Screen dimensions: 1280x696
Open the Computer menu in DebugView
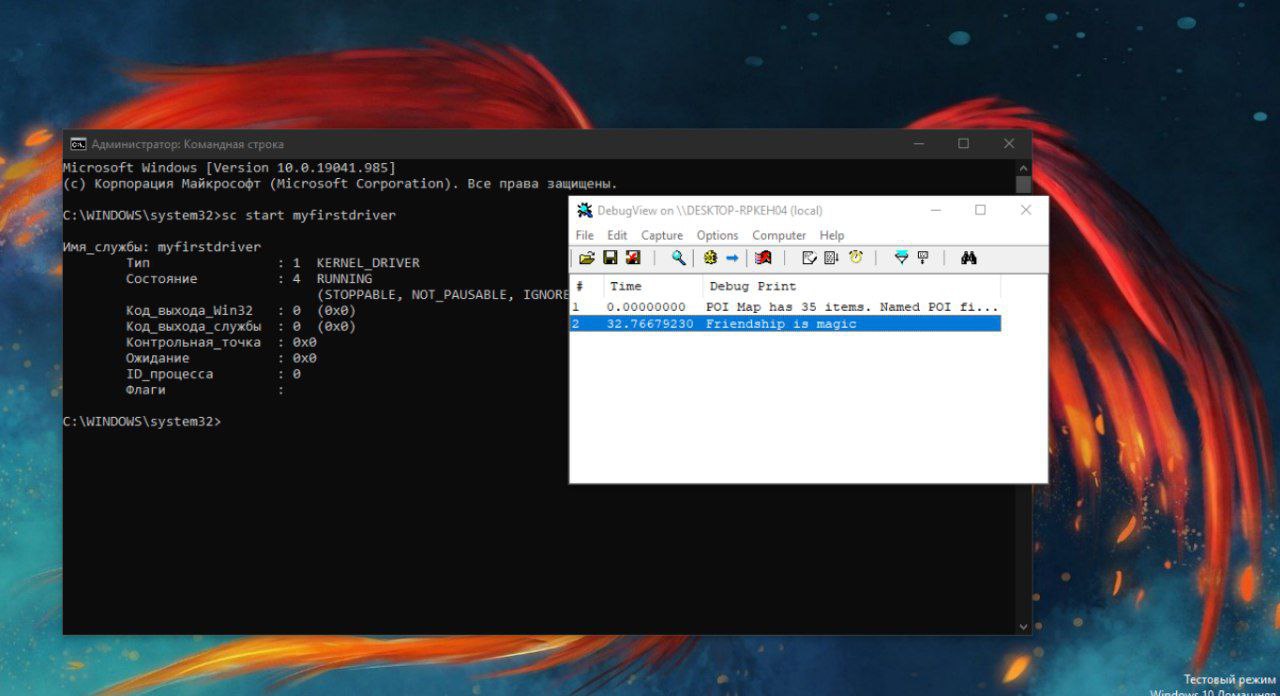click(x=779, y=235)
